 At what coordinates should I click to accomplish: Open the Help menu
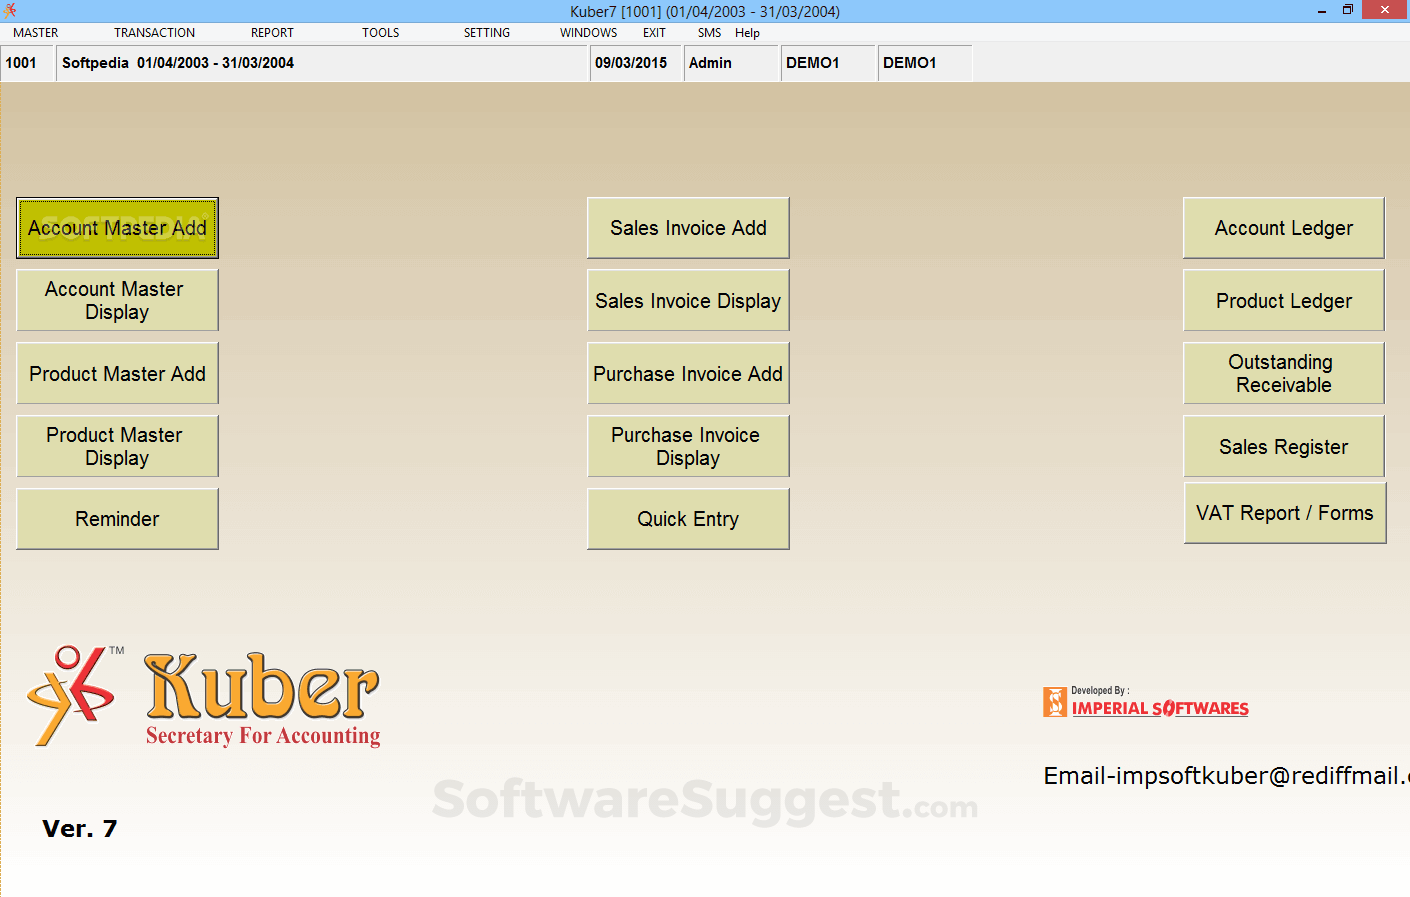pos(747,32)
